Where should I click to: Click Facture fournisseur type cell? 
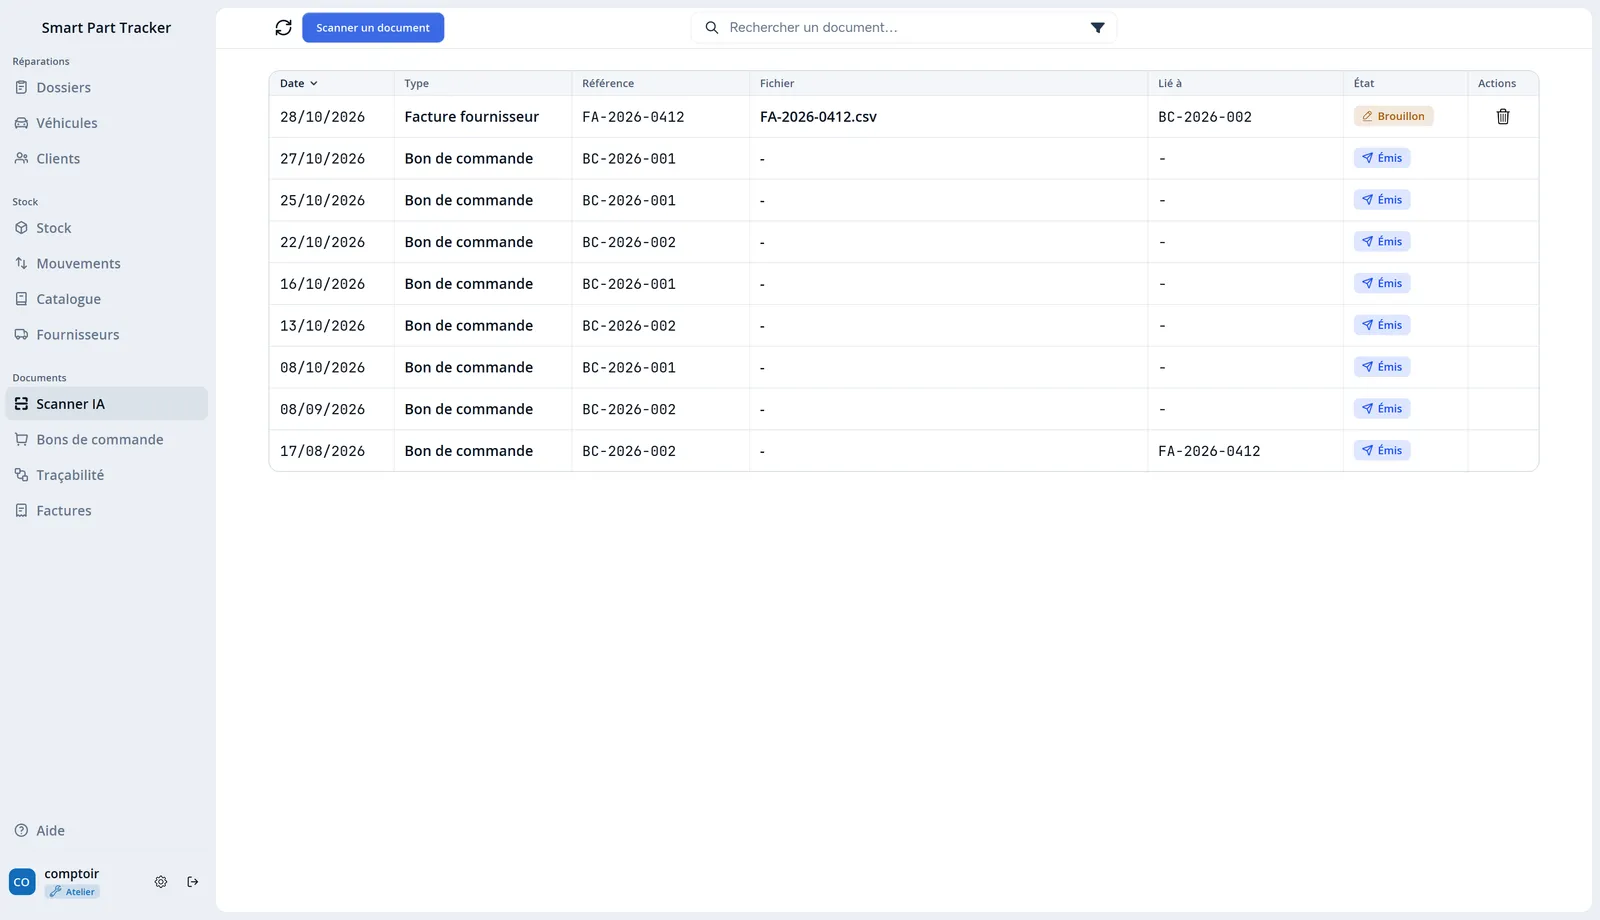(472, 117)
